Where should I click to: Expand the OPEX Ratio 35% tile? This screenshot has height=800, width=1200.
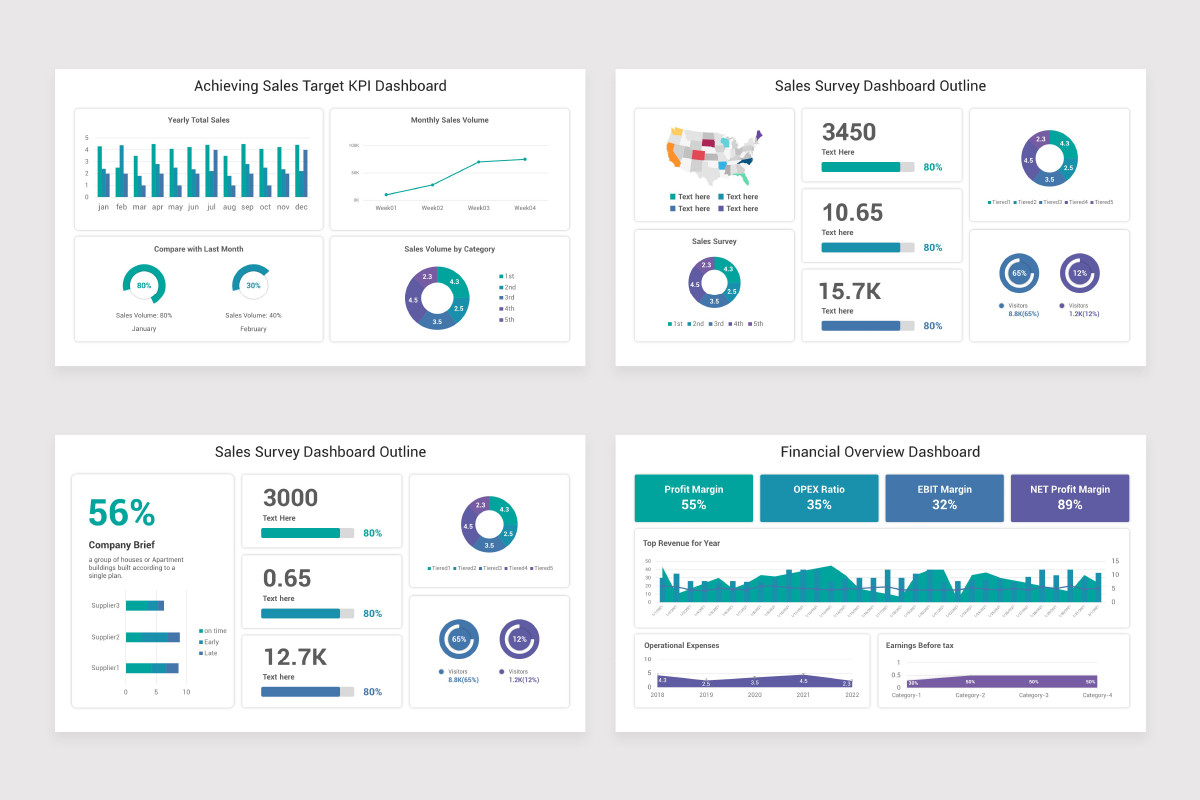[x=819, y=497]
